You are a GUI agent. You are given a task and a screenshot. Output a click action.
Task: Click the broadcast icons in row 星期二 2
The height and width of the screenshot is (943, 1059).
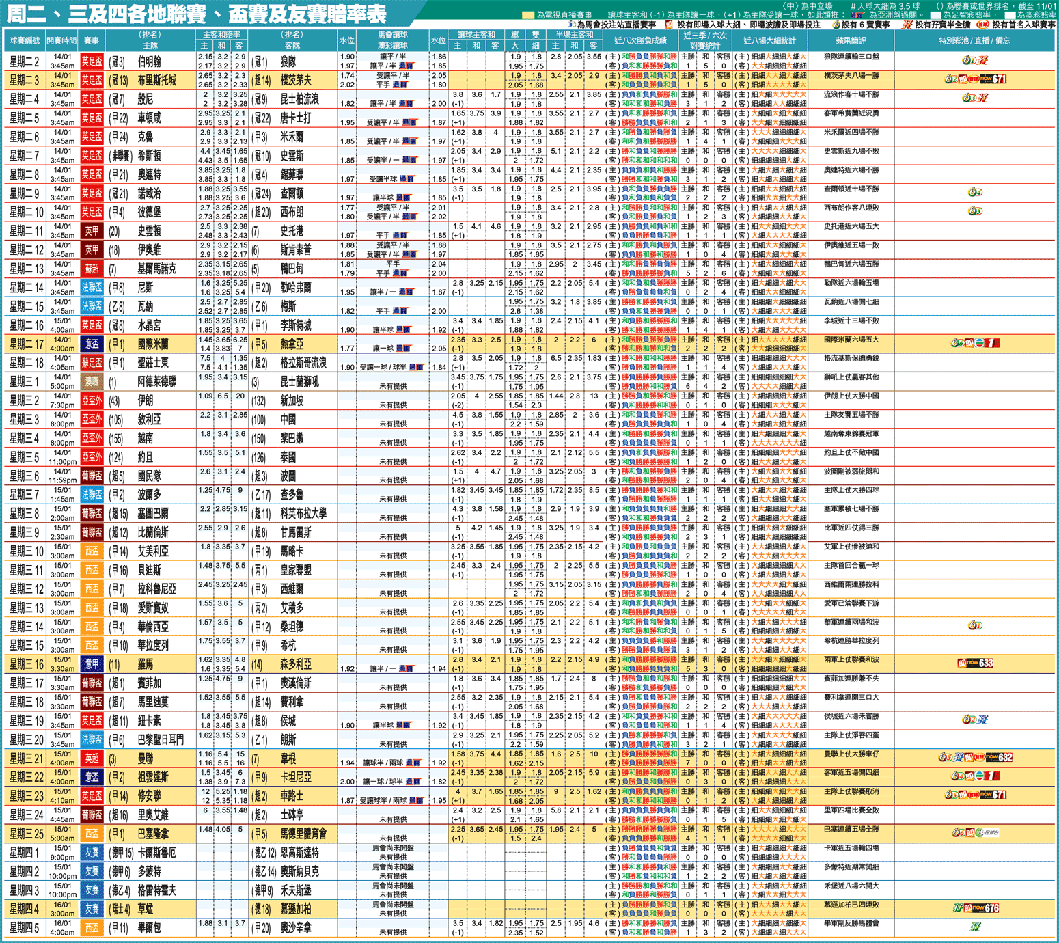975,60
